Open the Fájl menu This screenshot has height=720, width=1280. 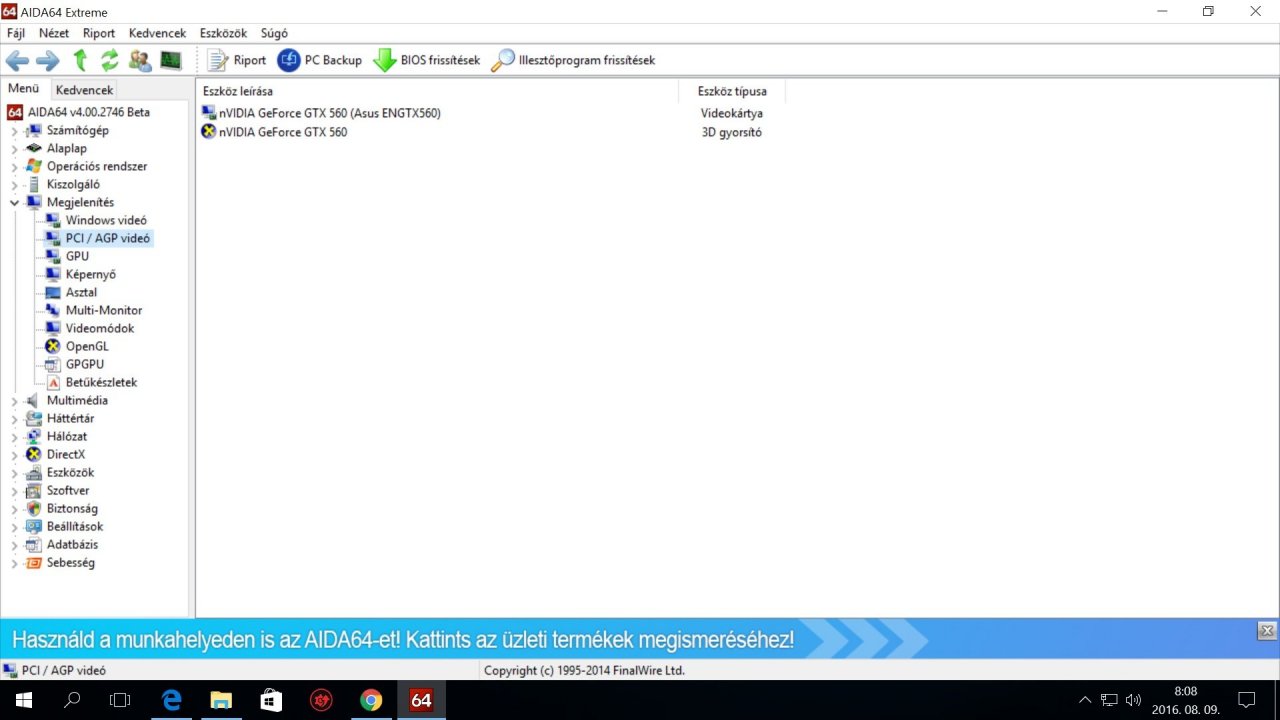pos(16,33)
